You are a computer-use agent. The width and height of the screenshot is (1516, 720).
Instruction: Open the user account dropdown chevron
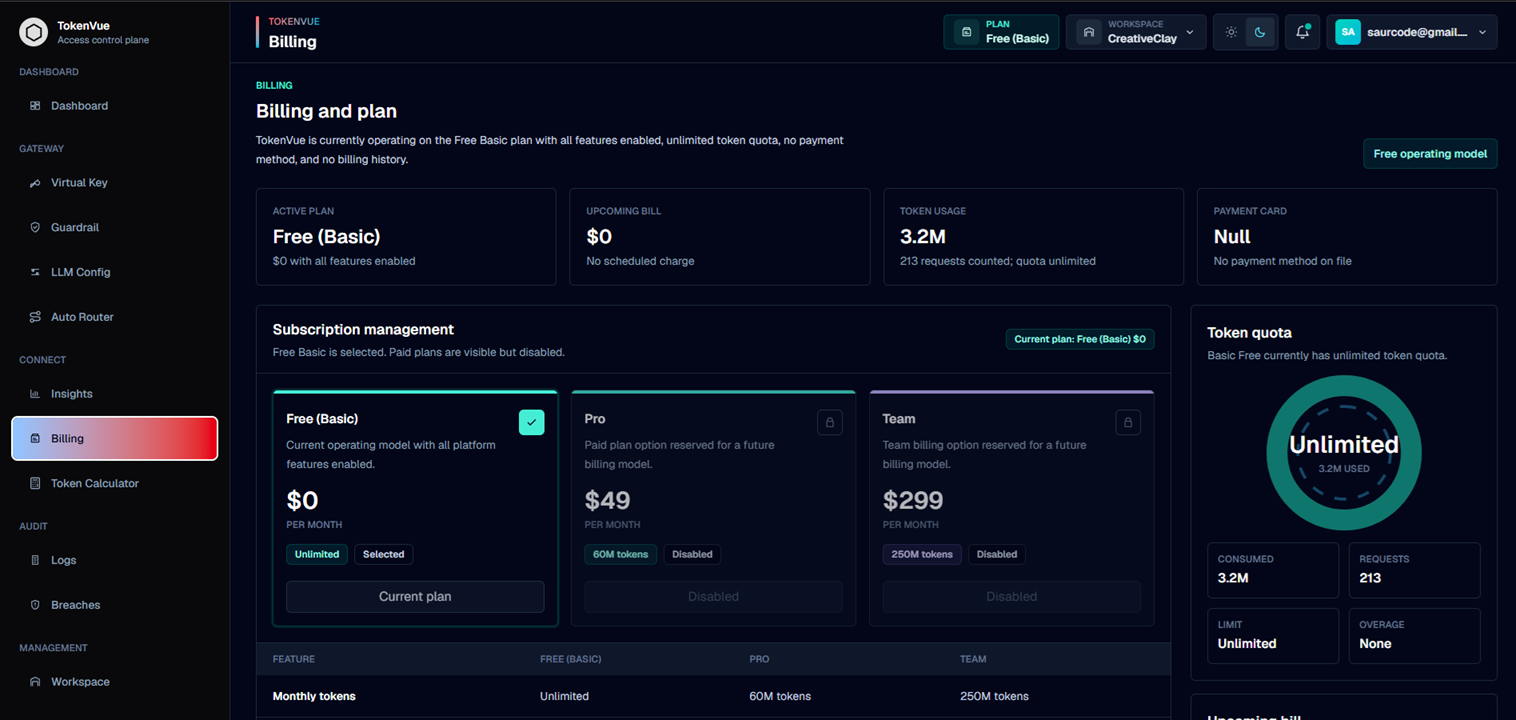[1482, 32]
